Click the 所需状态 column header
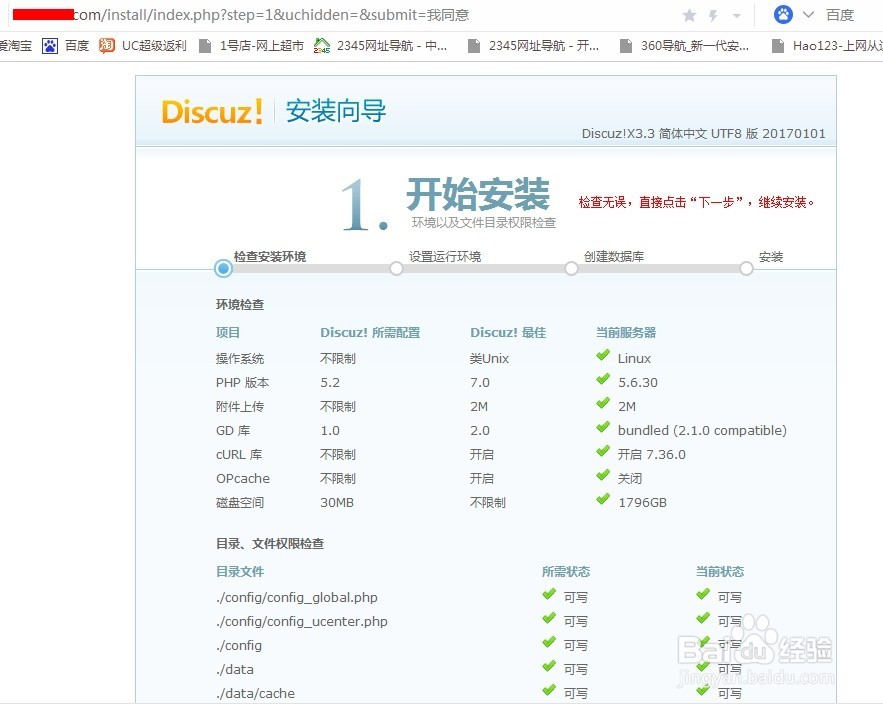The image size is (883, 708). click(x=566, y=572)
